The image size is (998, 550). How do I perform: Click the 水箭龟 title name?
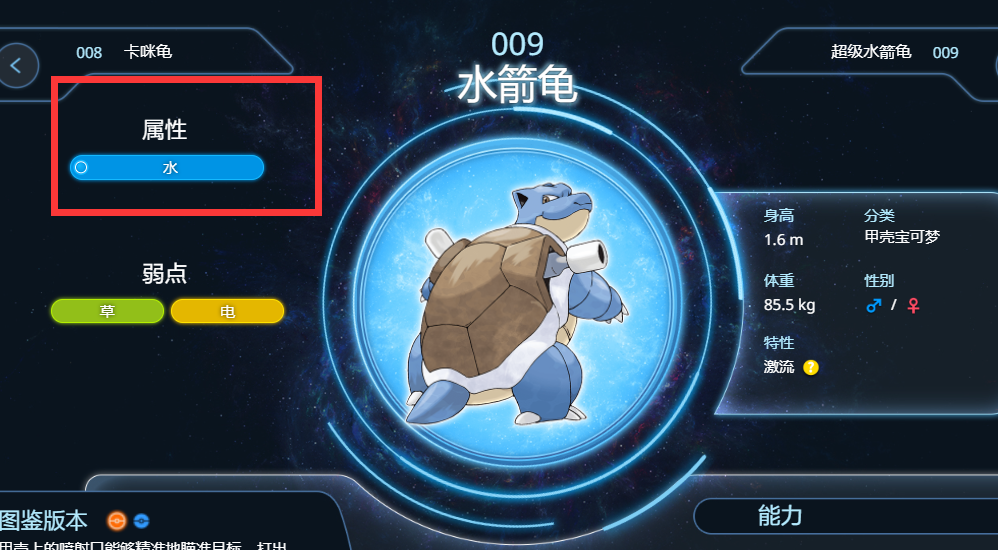point(517,87)
